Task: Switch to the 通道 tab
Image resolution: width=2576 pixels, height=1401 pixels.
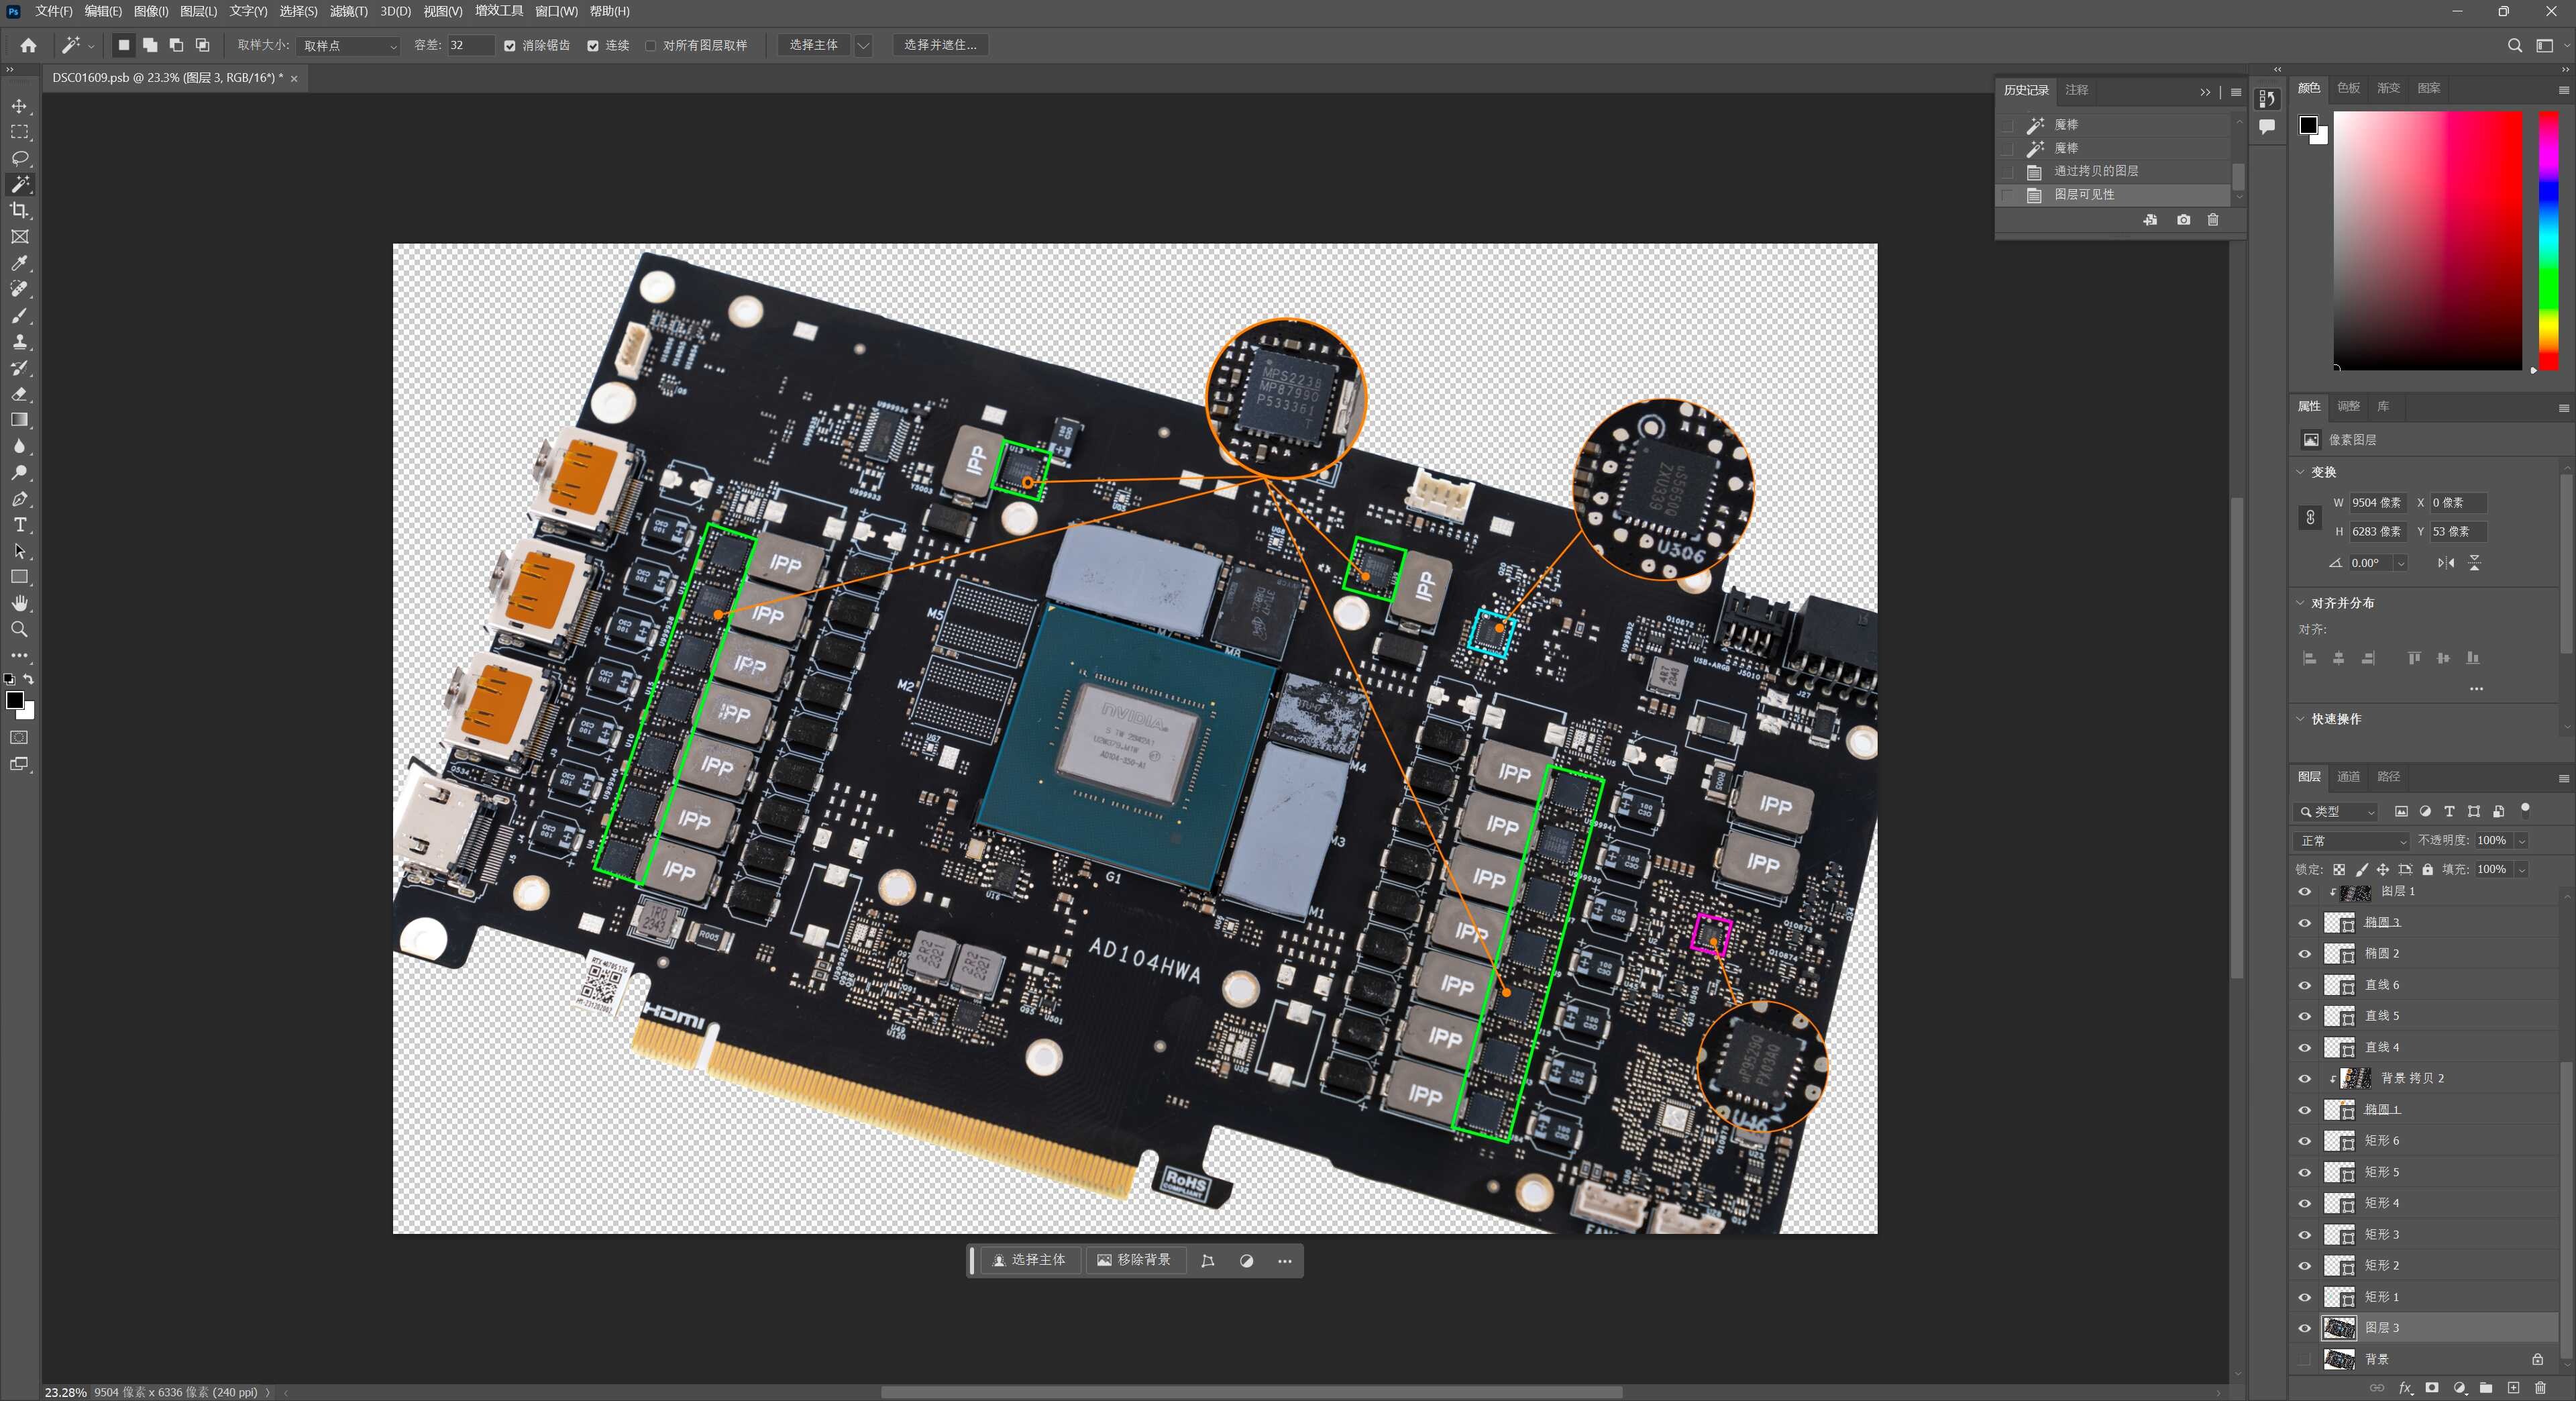Action: click(x=2348, y=777)
